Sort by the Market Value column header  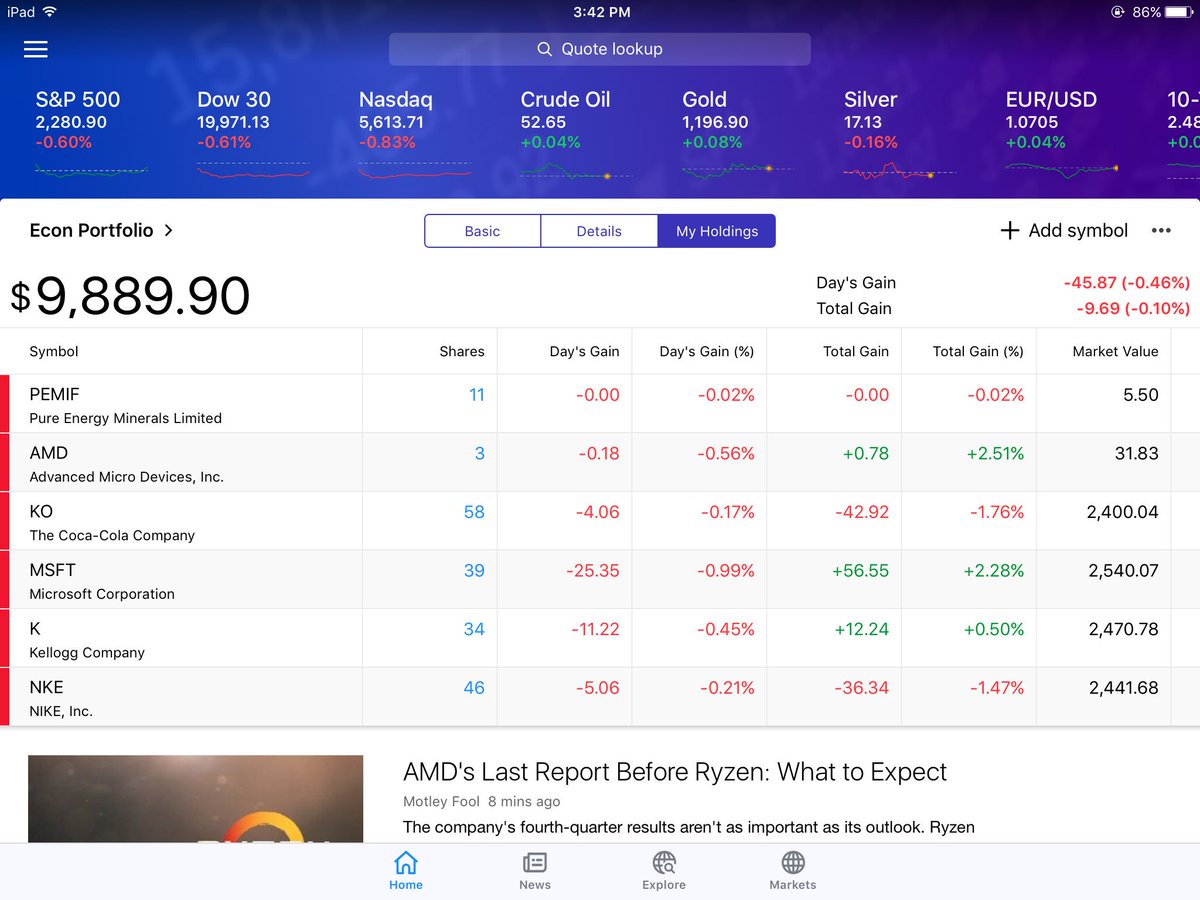1115,351
